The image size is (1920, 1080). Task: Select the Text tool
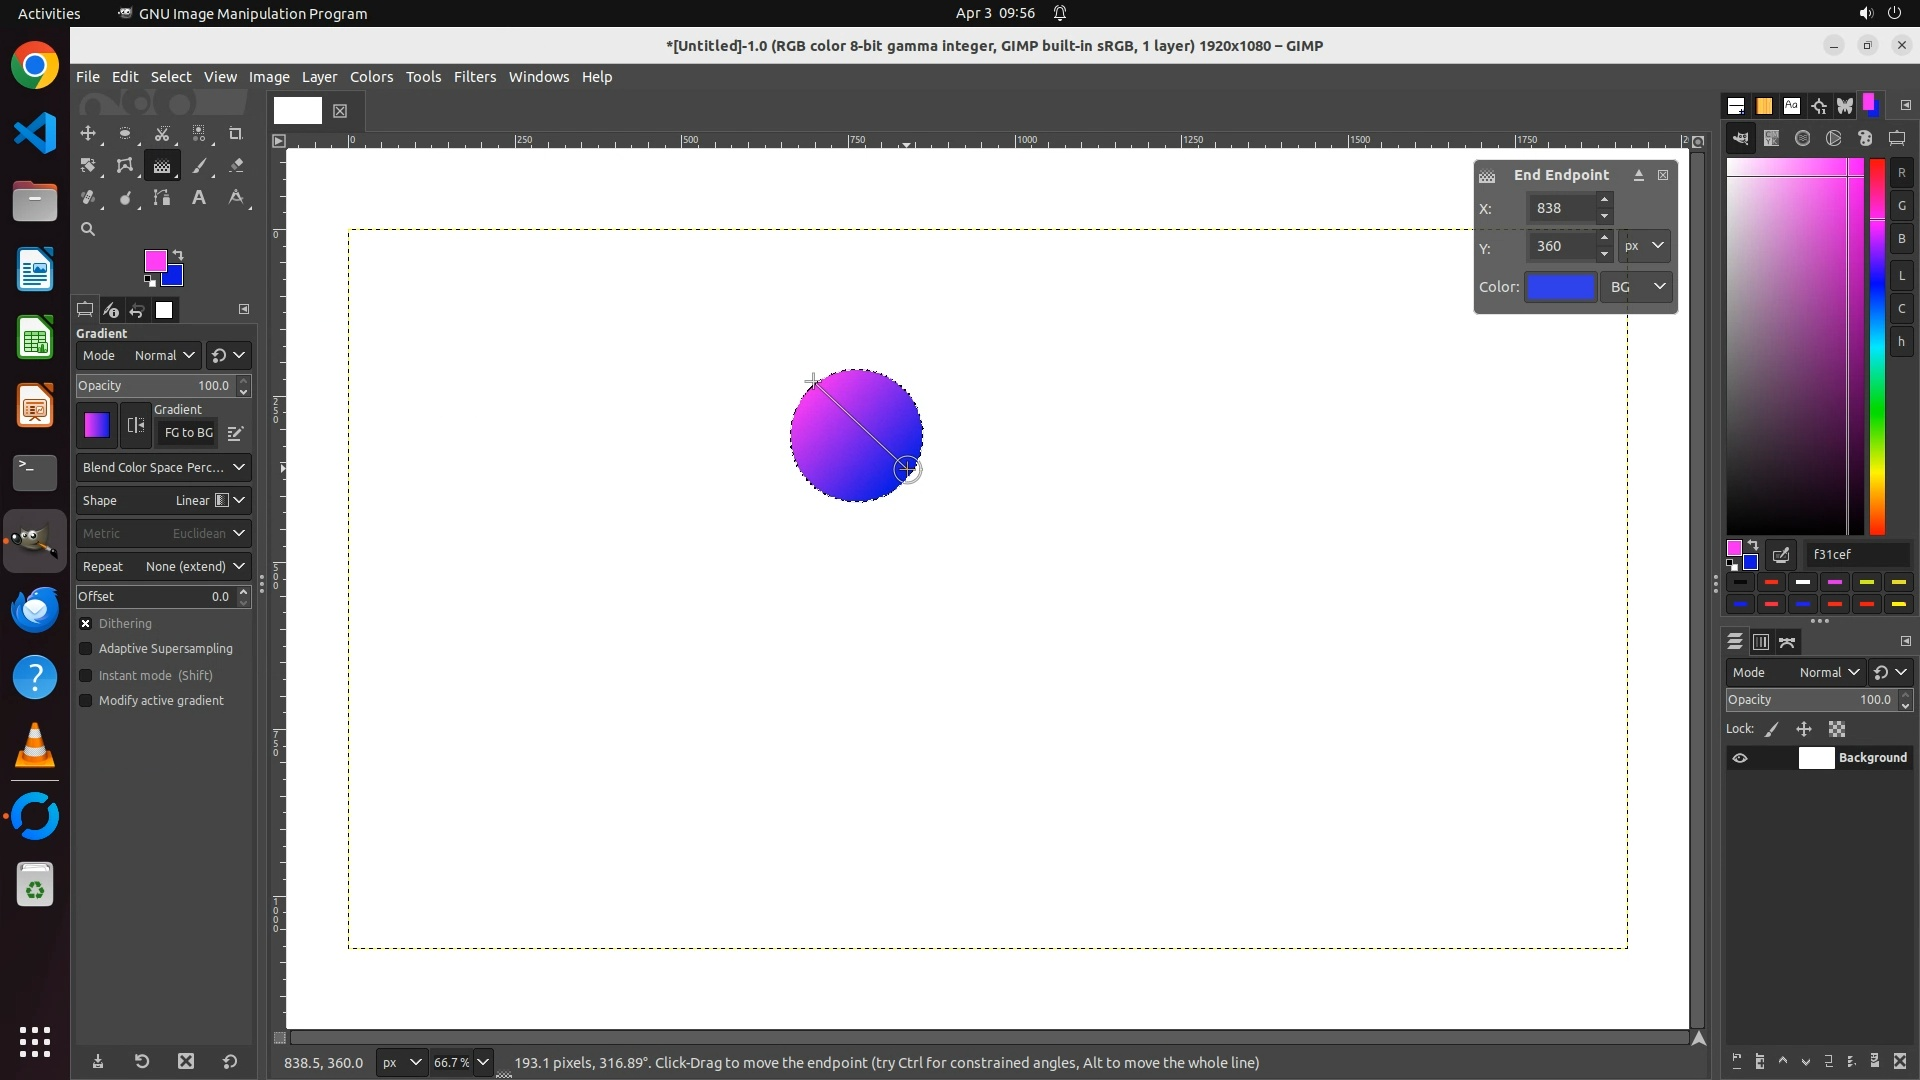tap(199, 198)
